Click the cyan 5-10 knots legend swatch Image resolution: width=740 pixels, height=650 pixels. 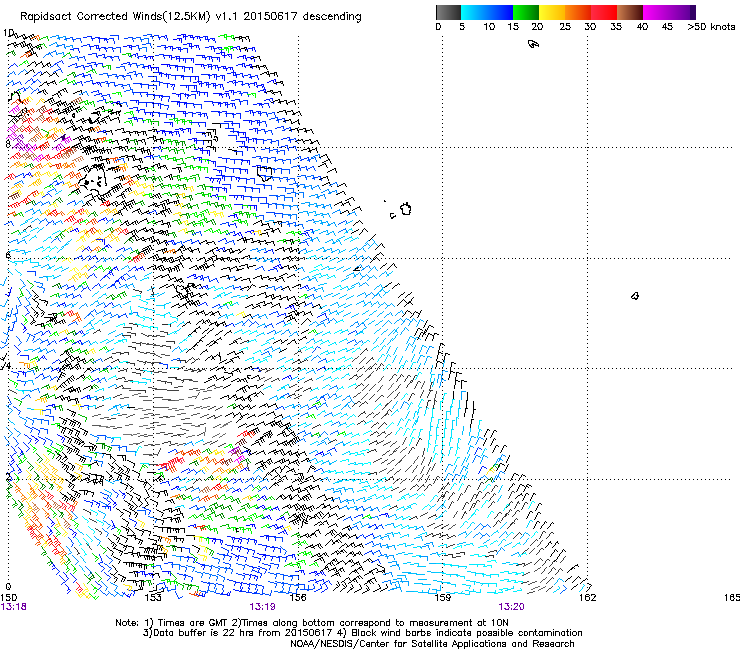coord(474,12)
